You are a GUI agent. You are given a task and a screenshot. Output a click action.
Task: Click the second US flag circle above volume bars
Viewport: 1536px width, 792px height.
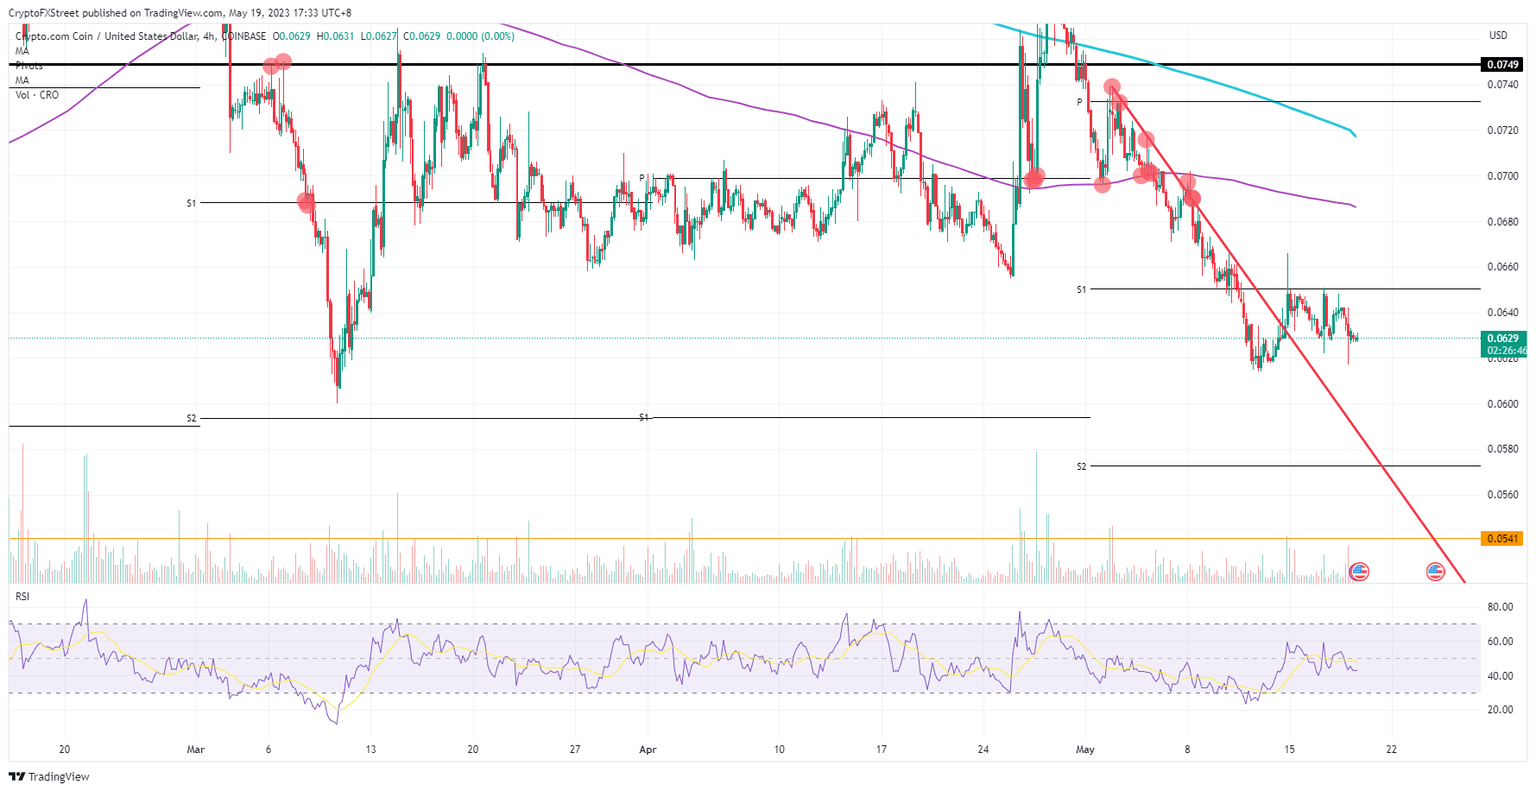(x=1436, y=573)
